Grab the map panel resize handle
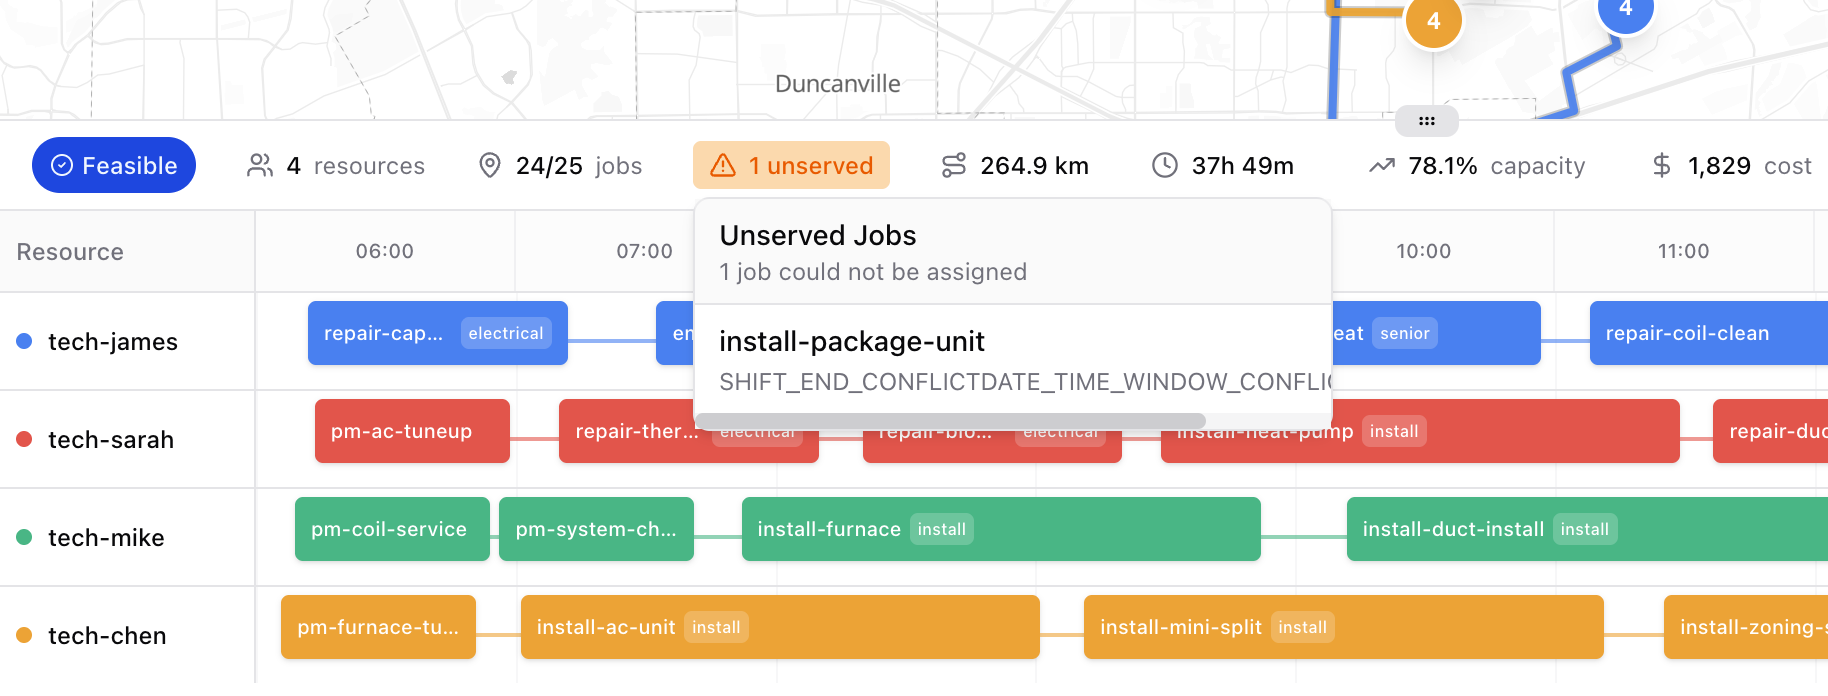Viewport: 1828px width, 696px height. [1427, 121]
